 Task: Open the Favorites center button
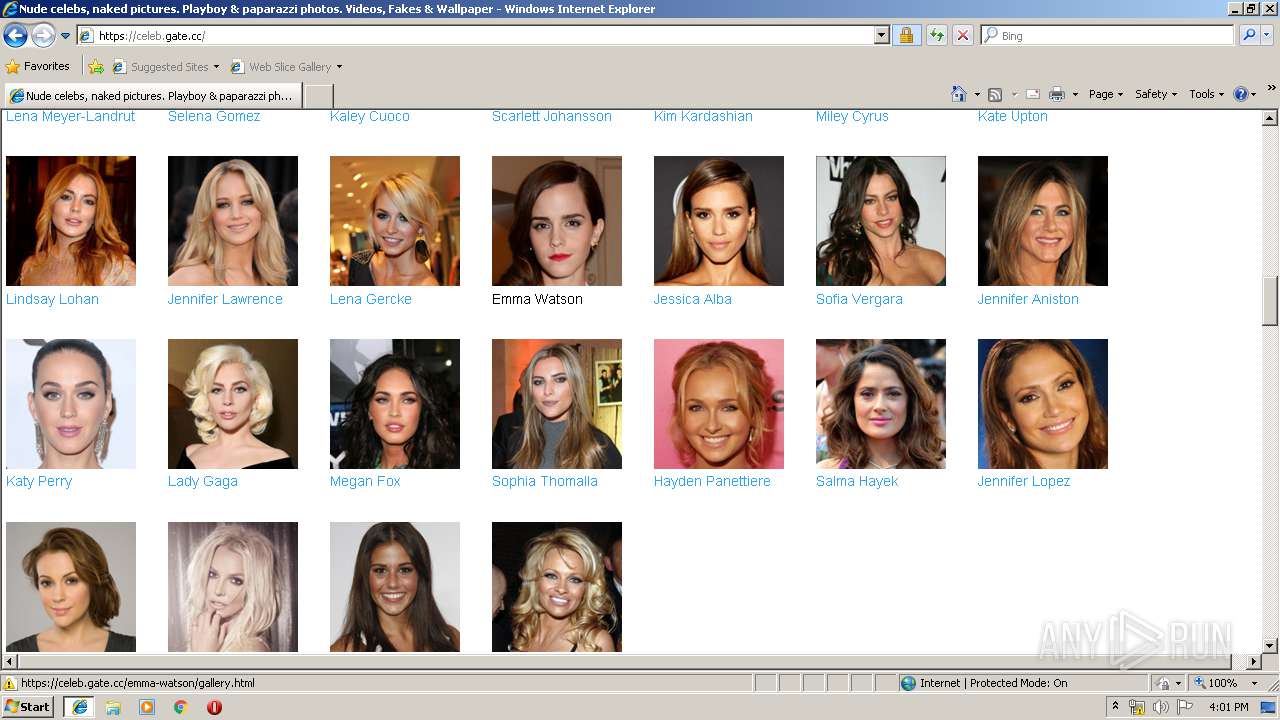tap(38, 67)
